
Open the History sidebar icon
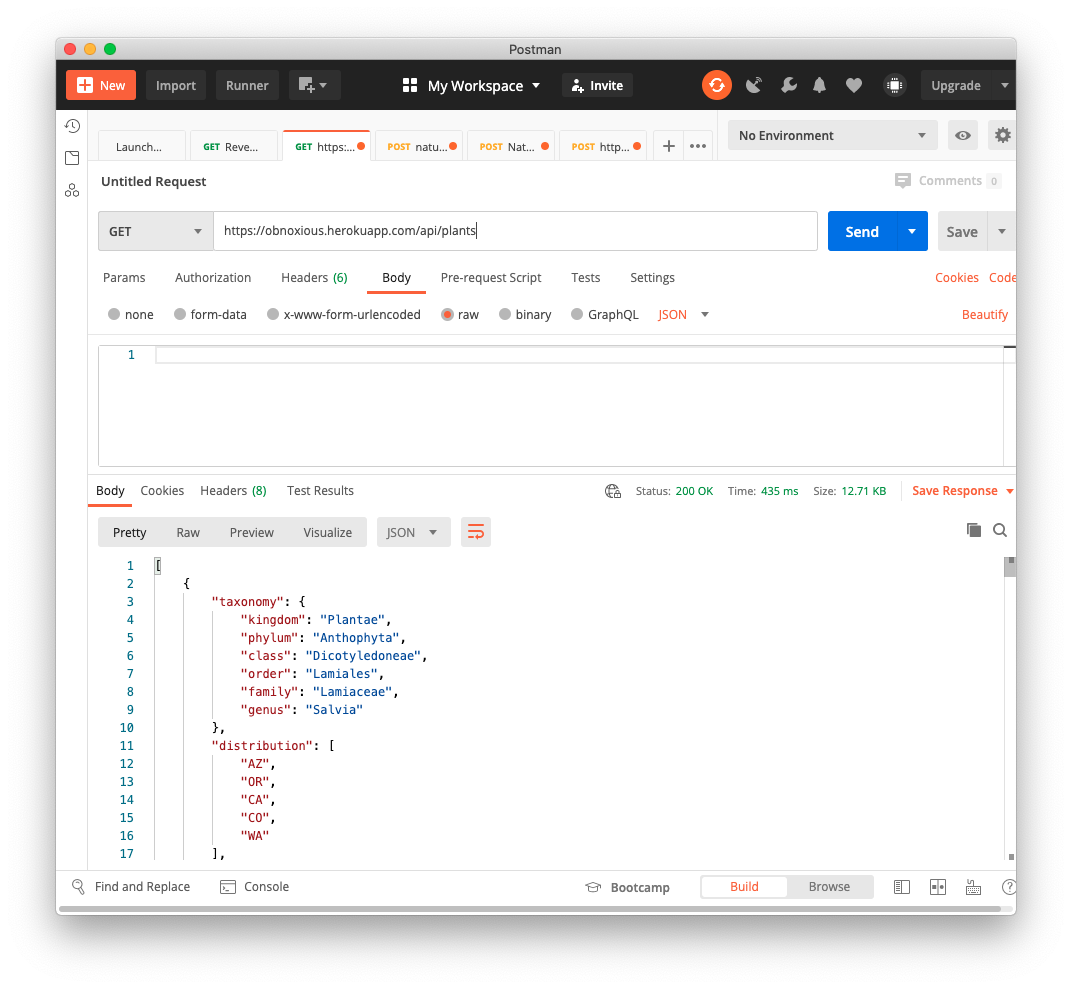(x=72, y=126)
